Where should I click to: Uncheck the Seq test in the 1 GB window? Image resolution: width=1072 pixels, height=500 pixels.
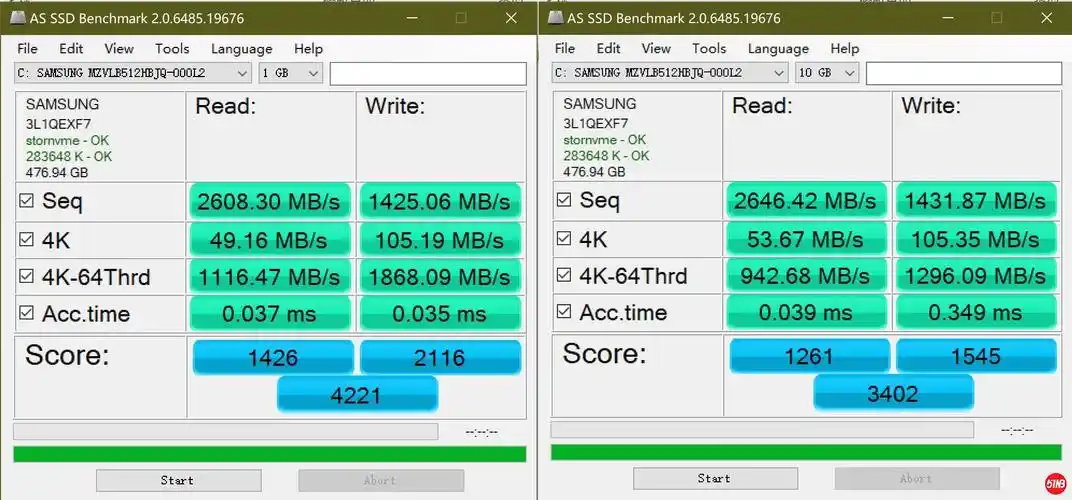(28, 200)
